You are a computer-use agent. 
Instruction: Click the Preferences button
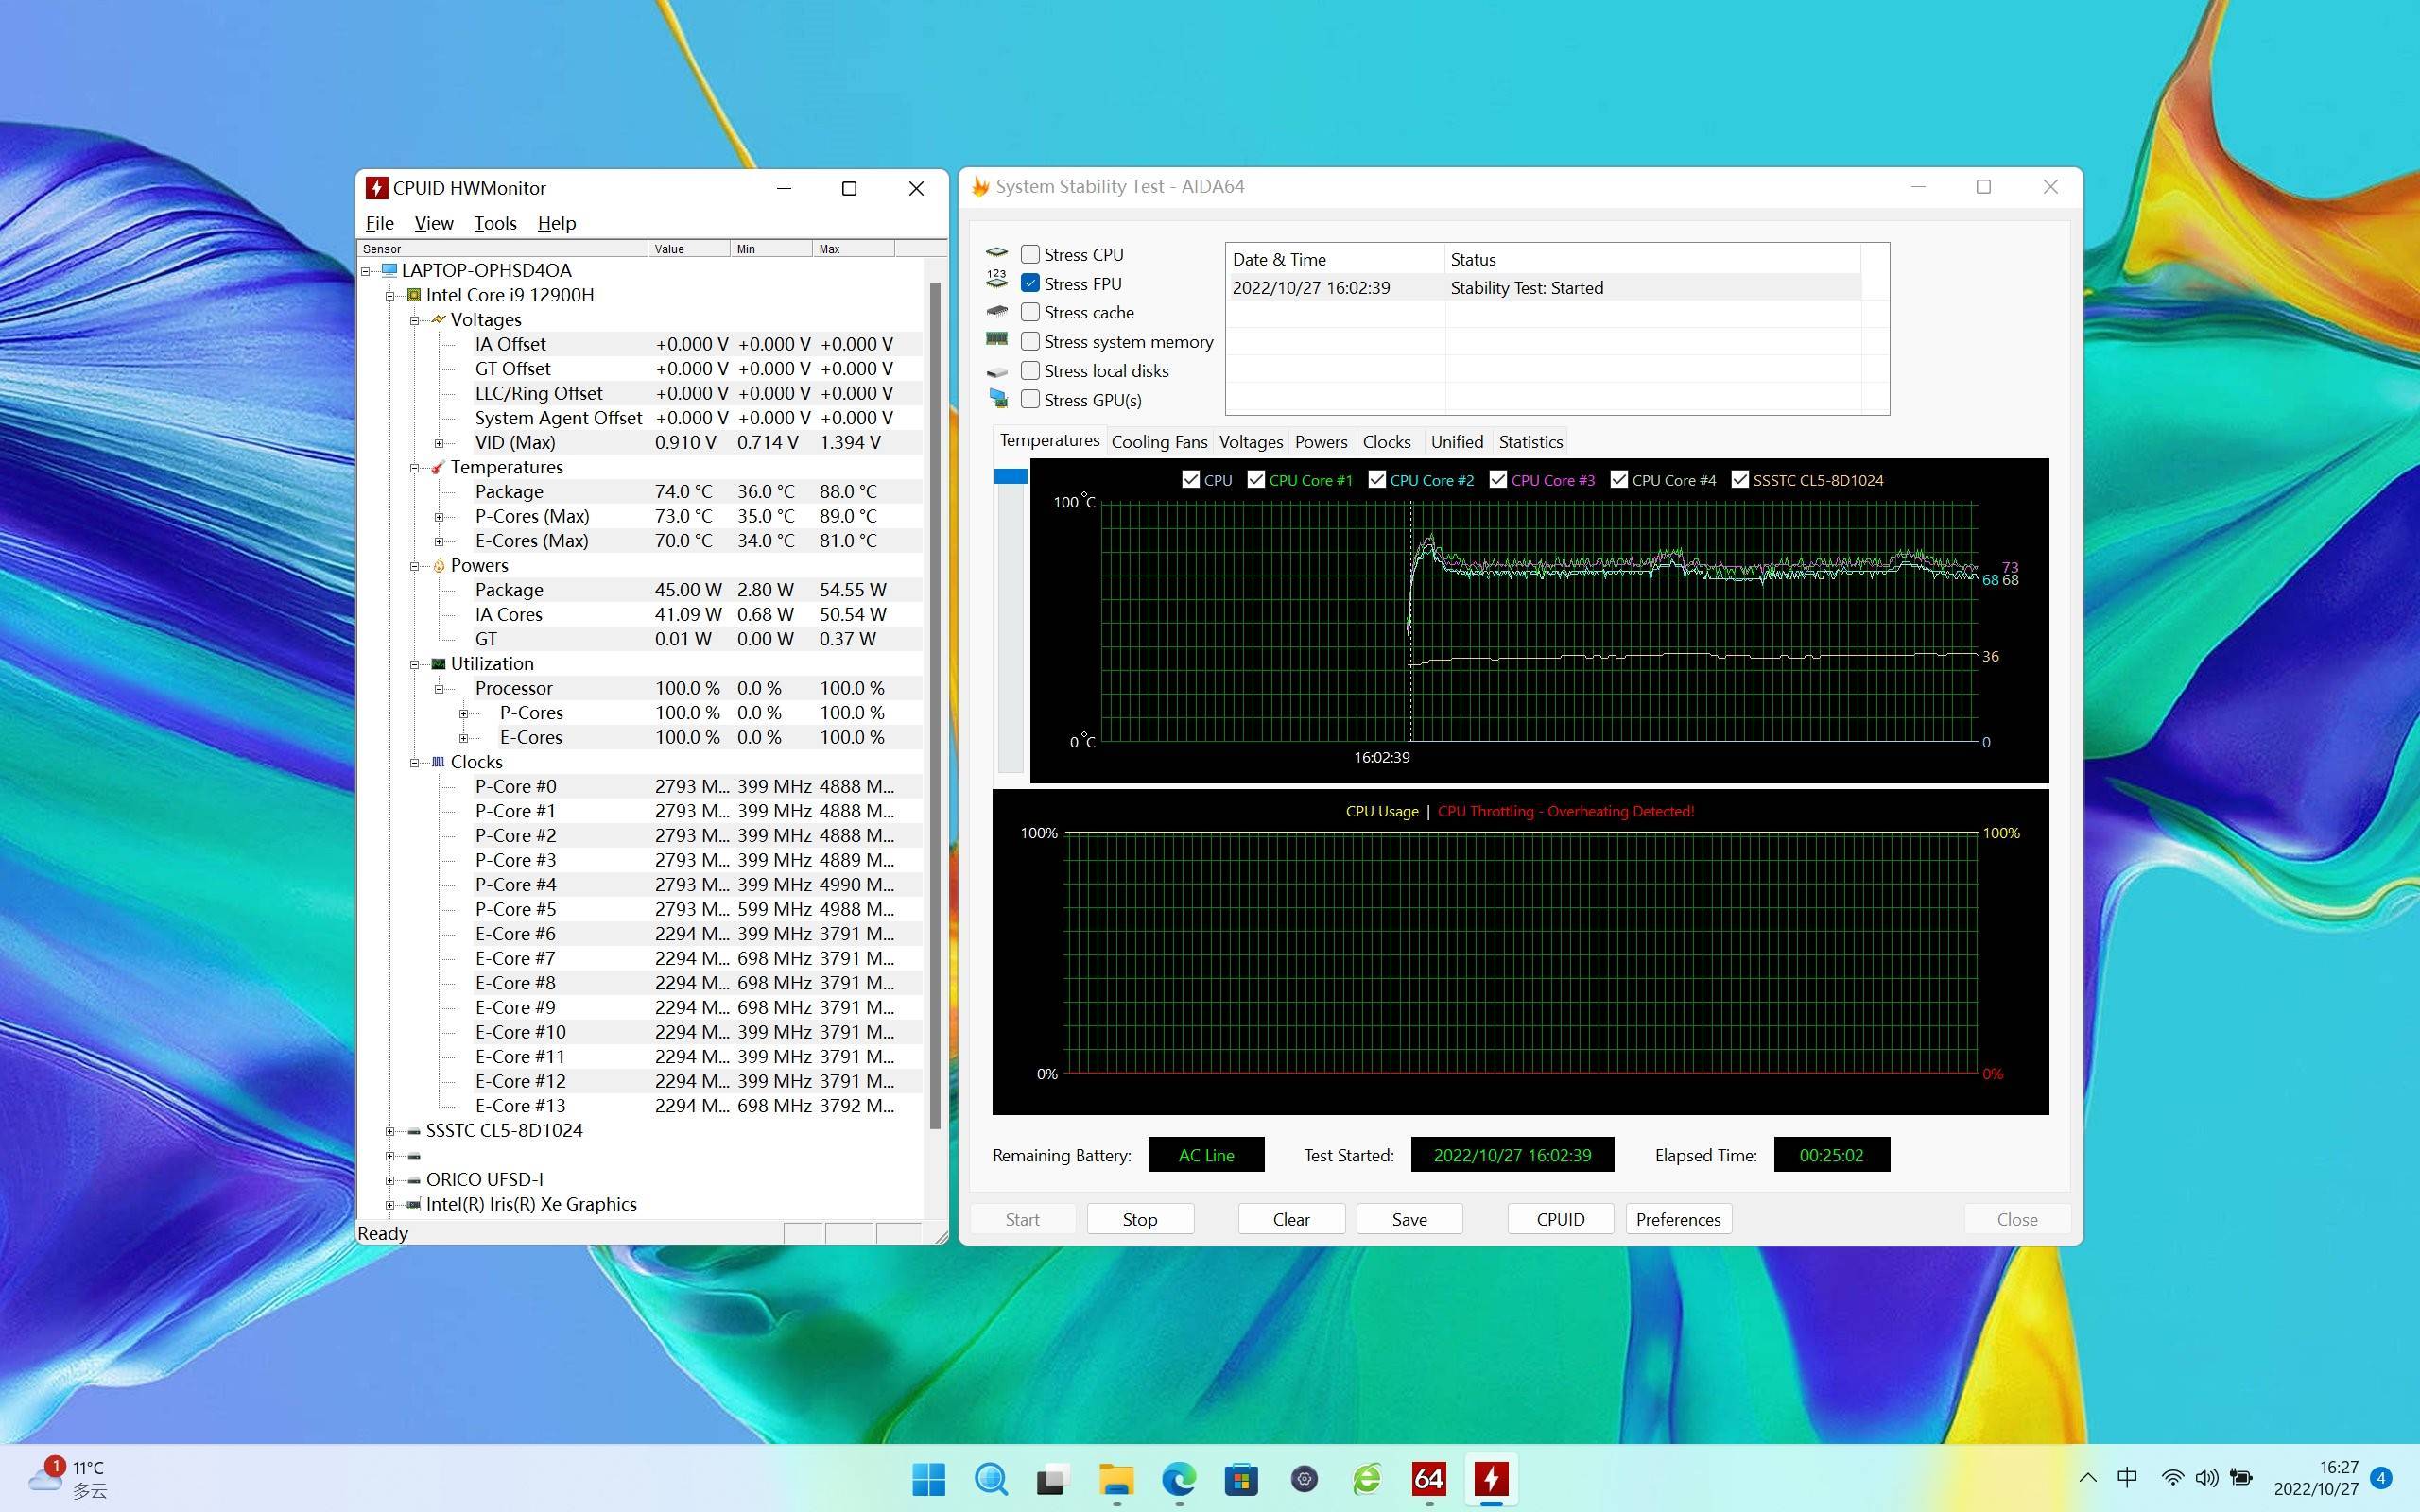pyautogui.click(x=1677, y=1219)
